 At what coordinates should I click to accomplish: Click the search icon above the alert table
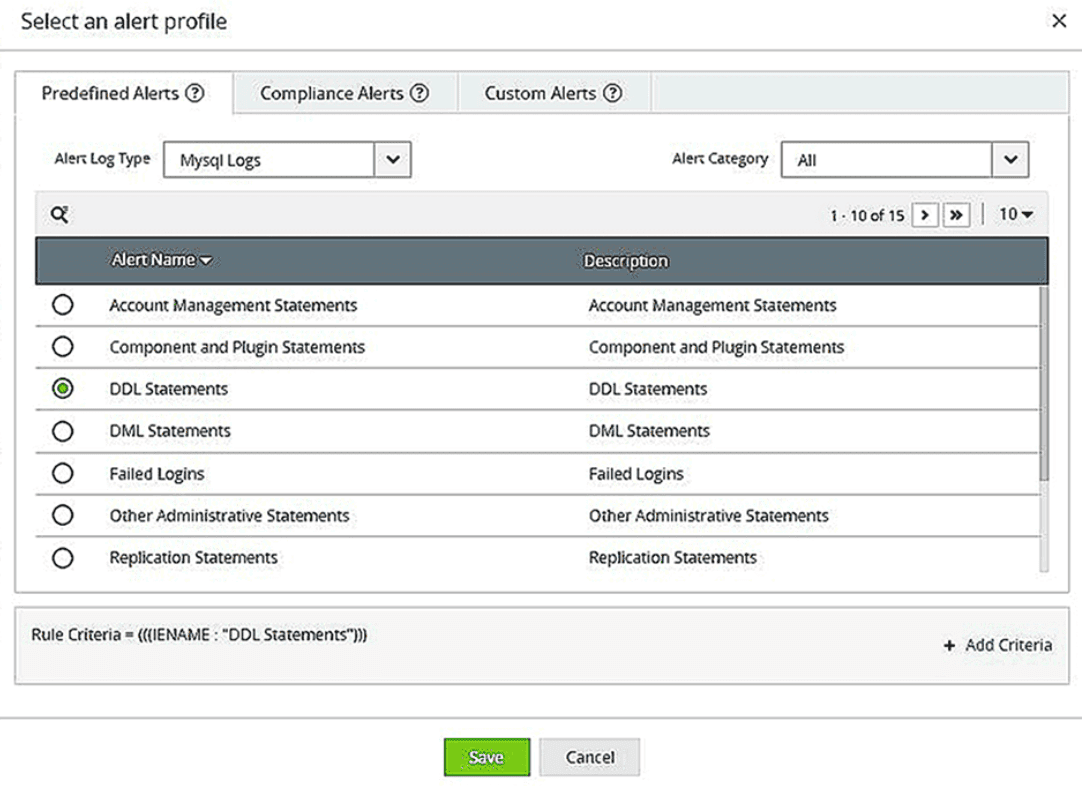60,214
